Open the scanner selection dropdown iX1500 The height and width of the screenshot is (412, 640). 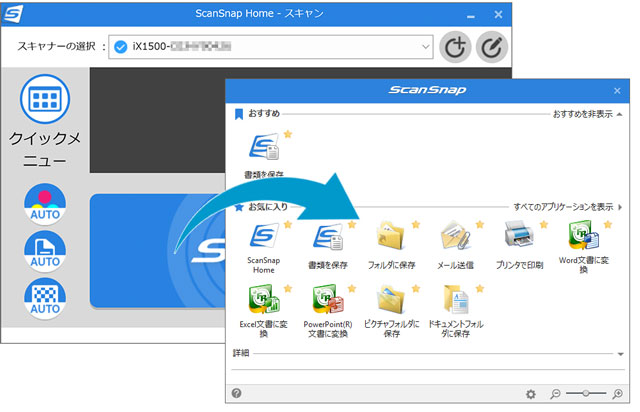(271, 47)
